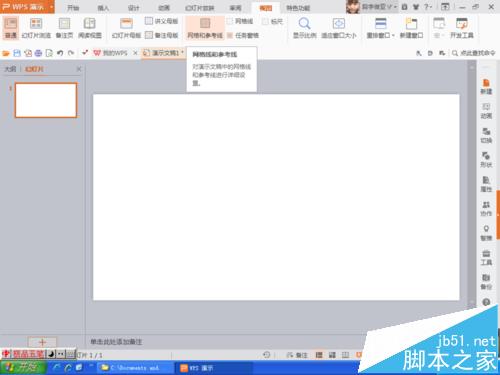The height and width of the screenshot is (375, 500).
Task: Close the 我的WPS document tab
Action: [x=135, y=53]
